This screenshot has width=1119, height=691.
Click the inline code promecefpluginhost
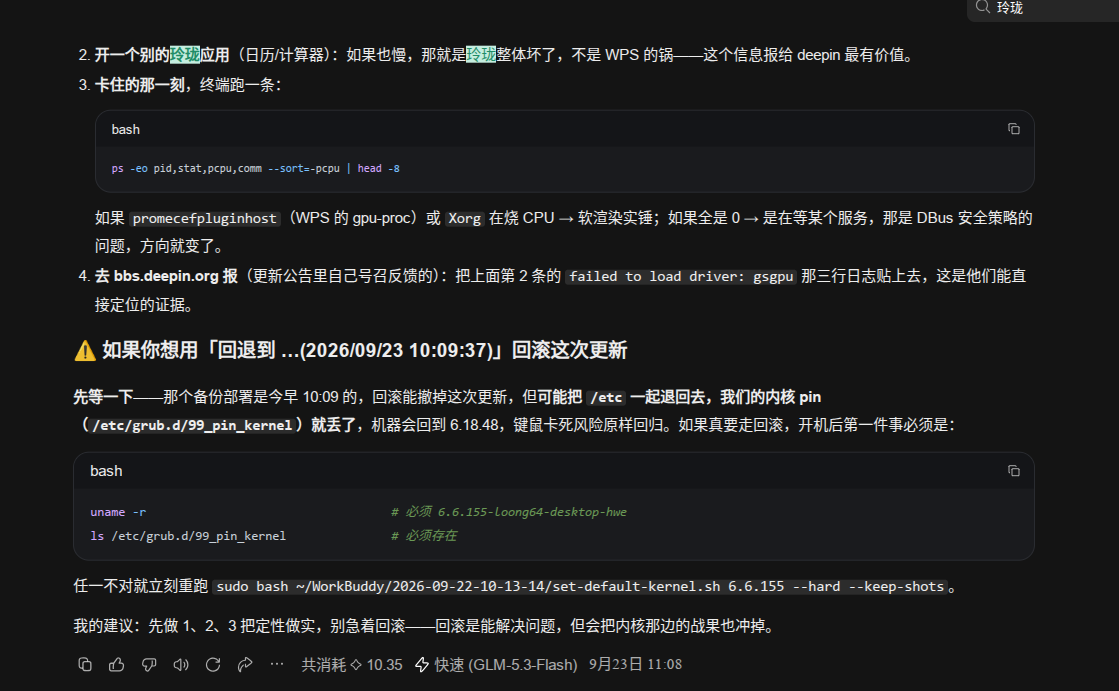pyautogui.click(x=204, y=218)
